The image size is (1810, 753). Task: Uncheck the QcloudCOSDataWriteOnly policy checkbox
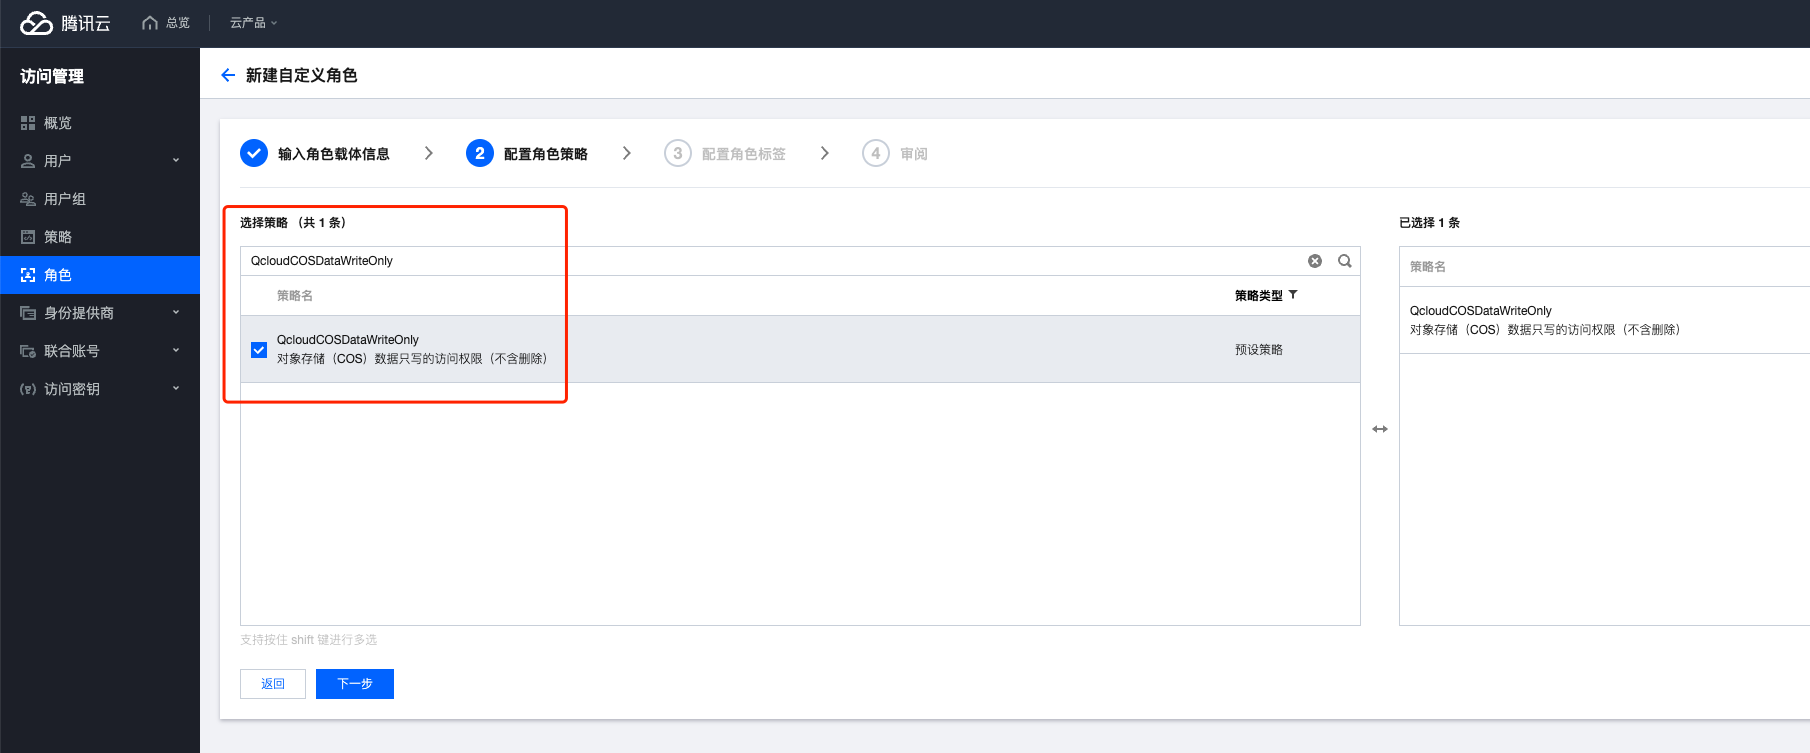259,350
